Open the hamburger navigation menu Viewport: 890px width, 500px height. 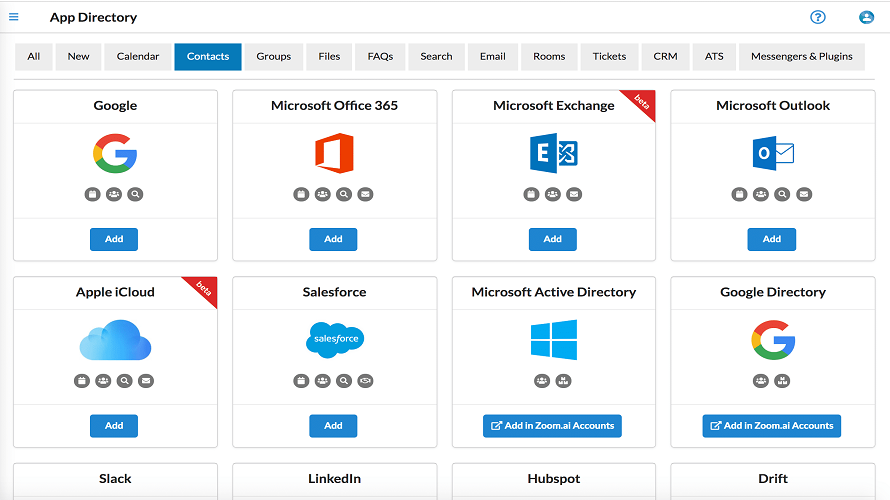coord(14,17)
